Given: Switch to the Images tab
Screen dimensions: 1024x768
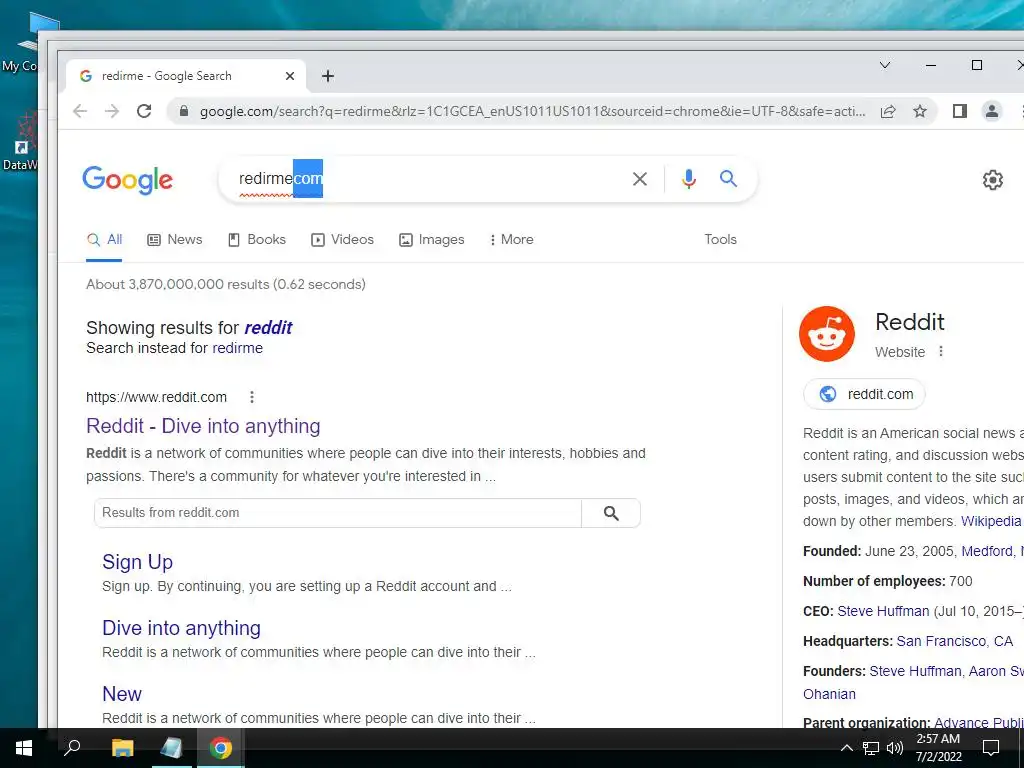Looking at the screenshot, I should [x=432, y=240].
